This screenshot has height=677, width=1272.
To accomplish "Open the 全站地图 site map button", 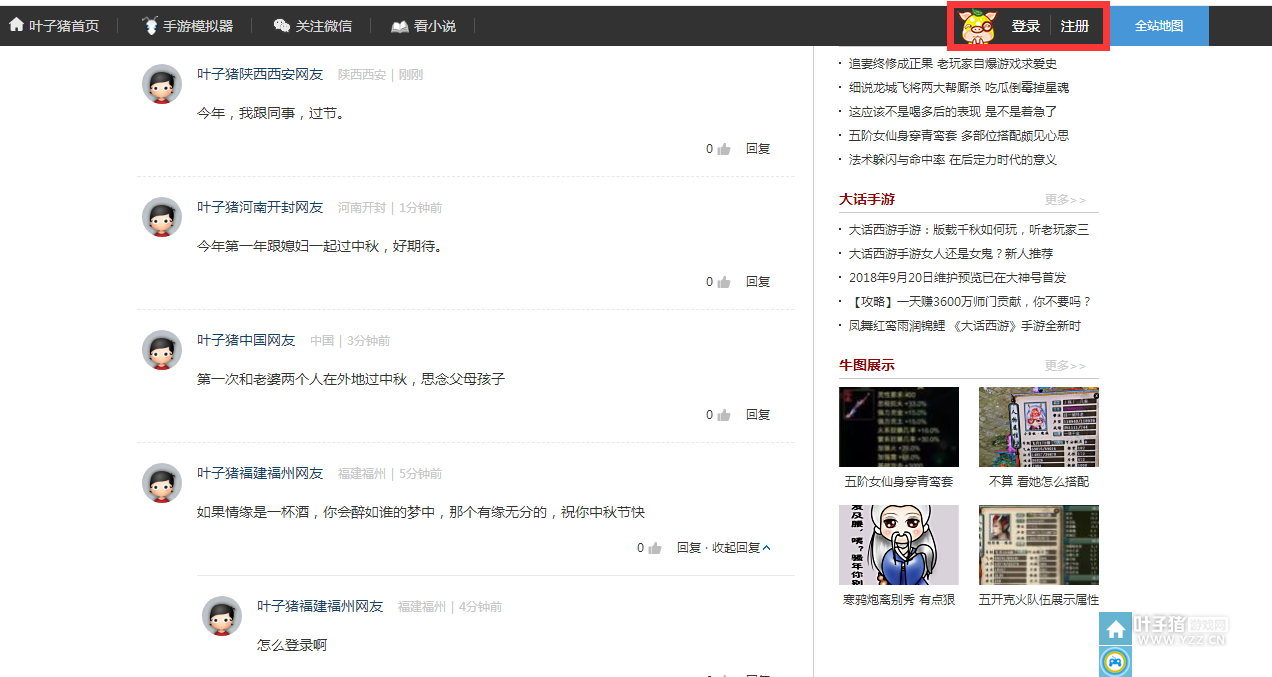I will [1158, 26].
